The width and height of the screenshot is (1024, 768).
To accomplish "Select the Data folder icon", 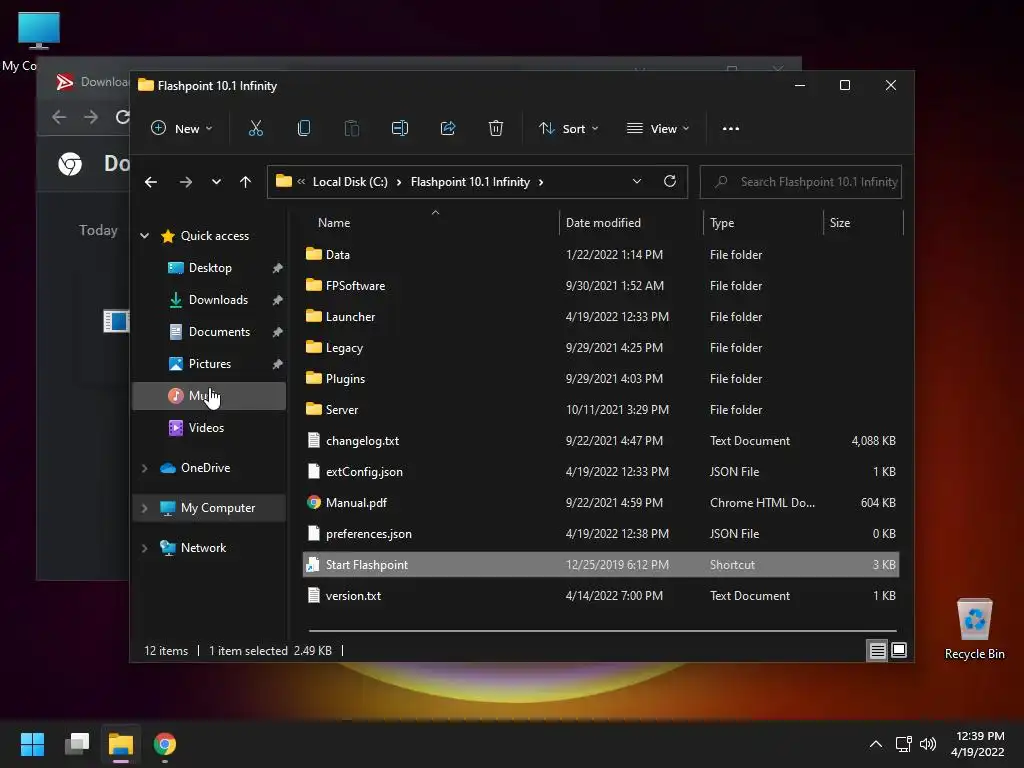I will coord(314,254).
